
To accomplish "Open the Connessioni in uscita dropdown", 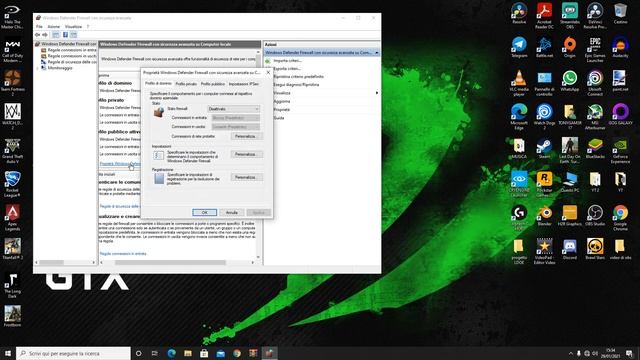I will coord(236,127).
